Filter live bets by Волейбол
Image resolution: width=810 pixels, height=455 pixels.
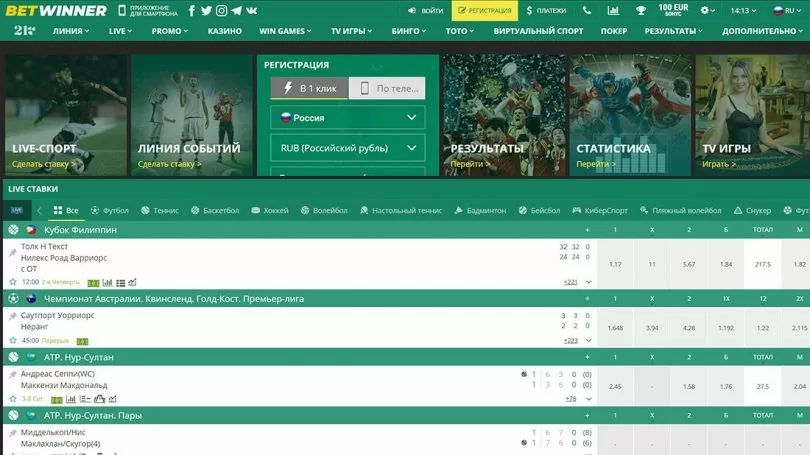[324, 210]
